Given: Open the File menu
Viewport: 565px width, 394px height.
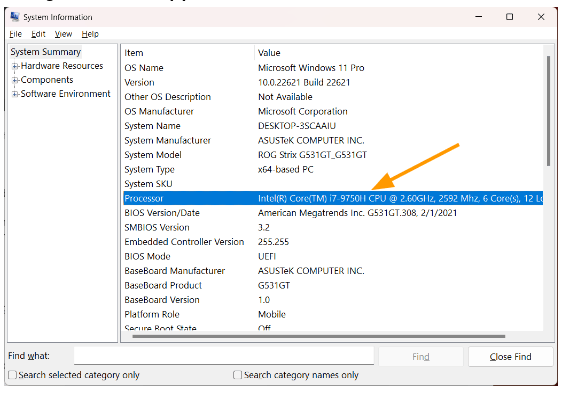Looking at the screenshot, I should point(15,34).
